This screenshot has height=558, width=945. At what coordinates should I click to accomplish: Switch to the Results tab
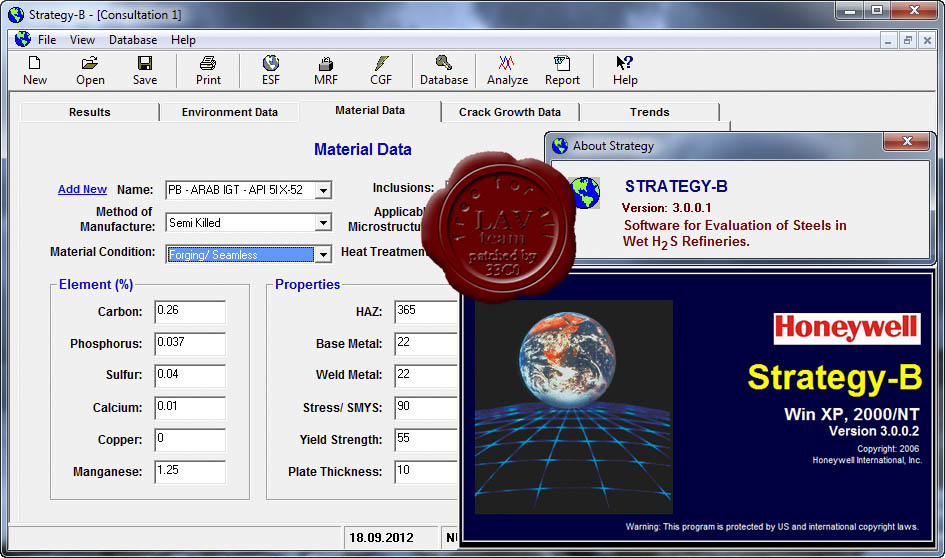tap(90, 112)
